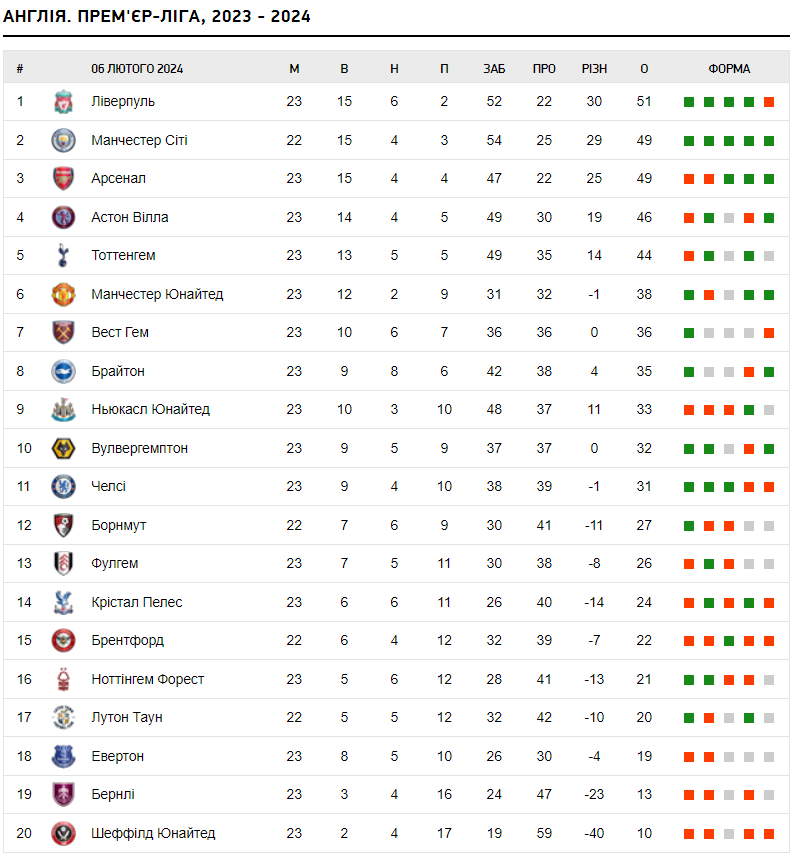Click the 06 ЛЮТОГО 2024 date header

click(x=137, y=69)
